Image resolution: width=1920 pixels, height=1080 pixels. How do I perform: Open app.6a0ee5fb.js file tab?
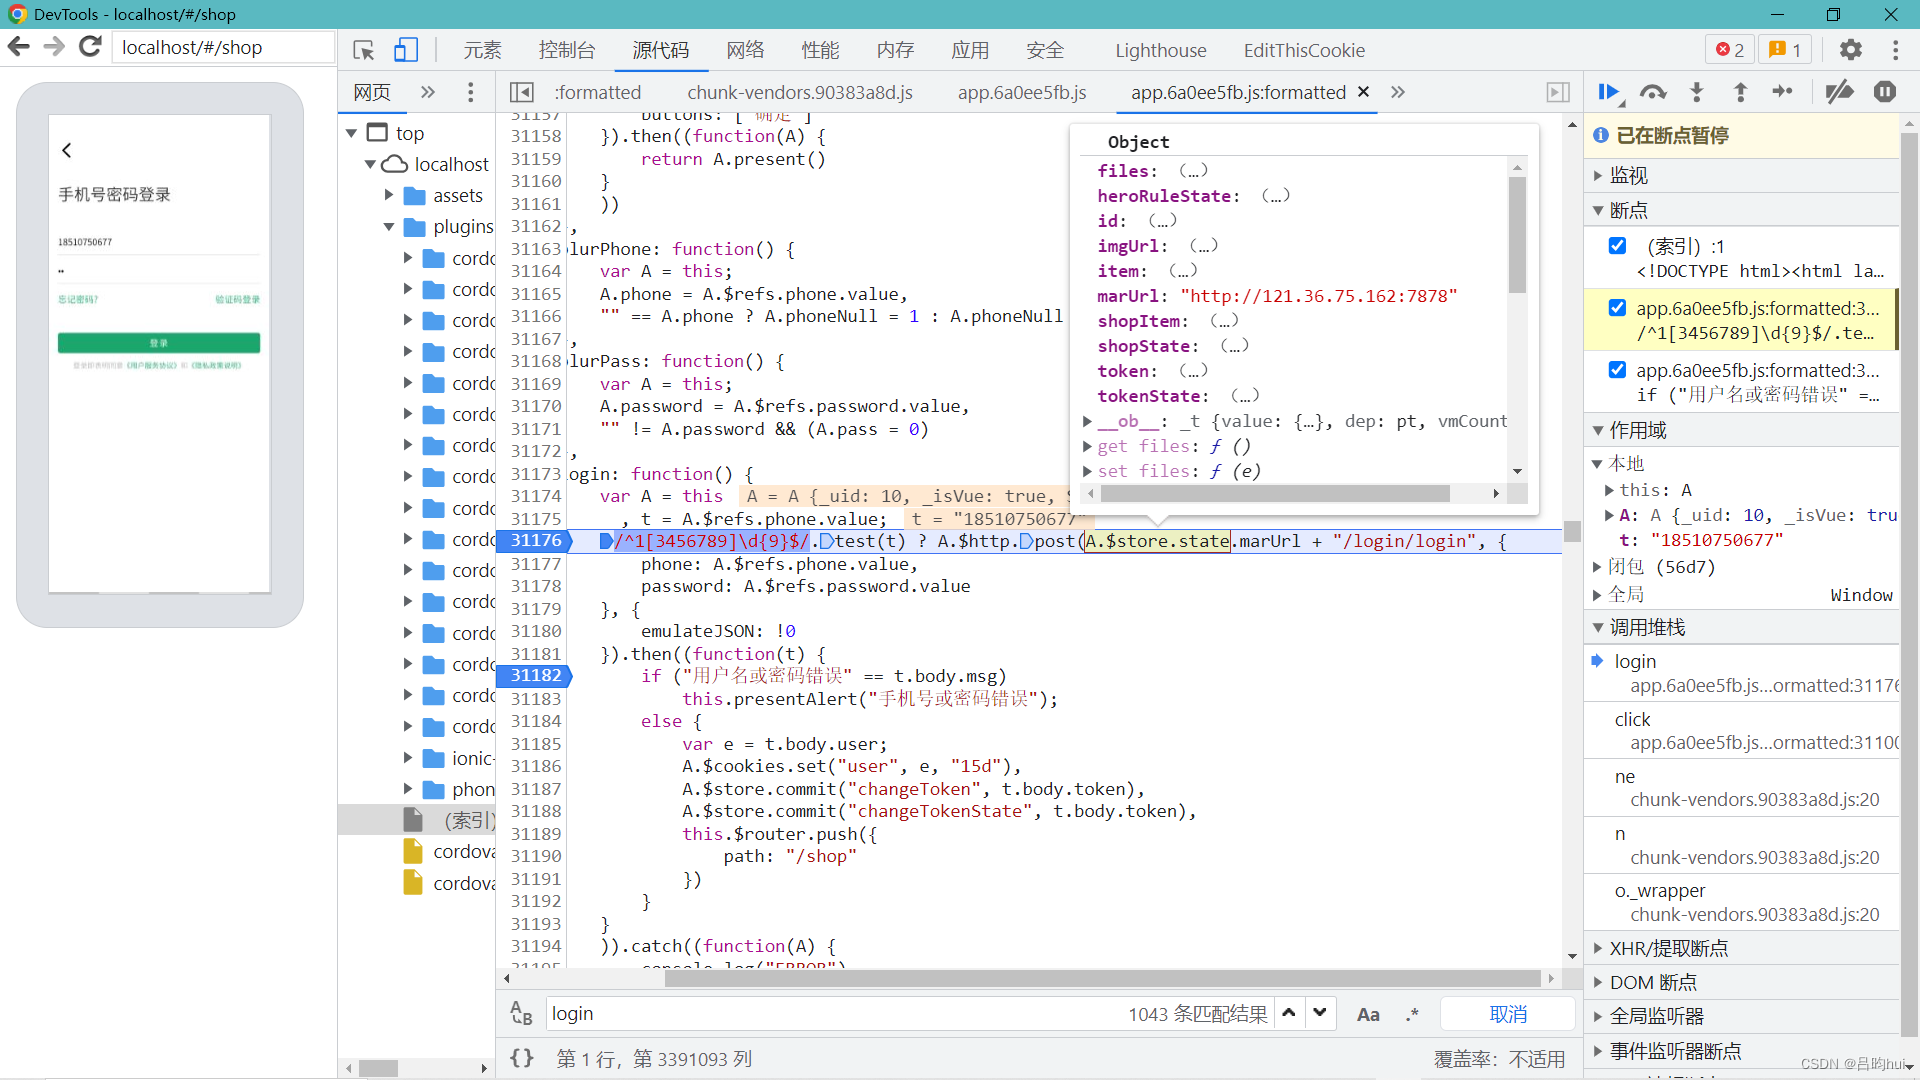1022,92
